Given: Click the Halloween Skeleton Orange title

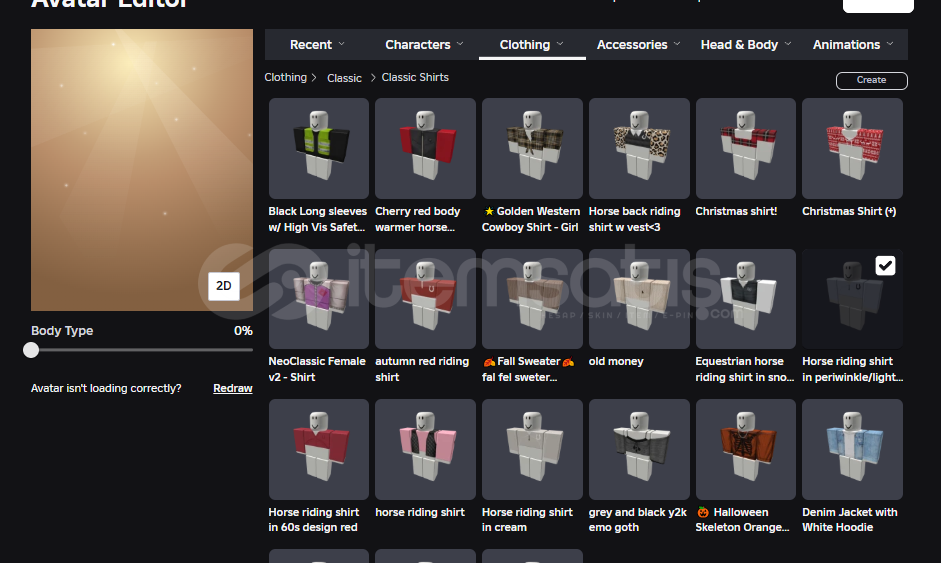Looking at the screenshot, I should pyautogui.click(x=742, y=520).
